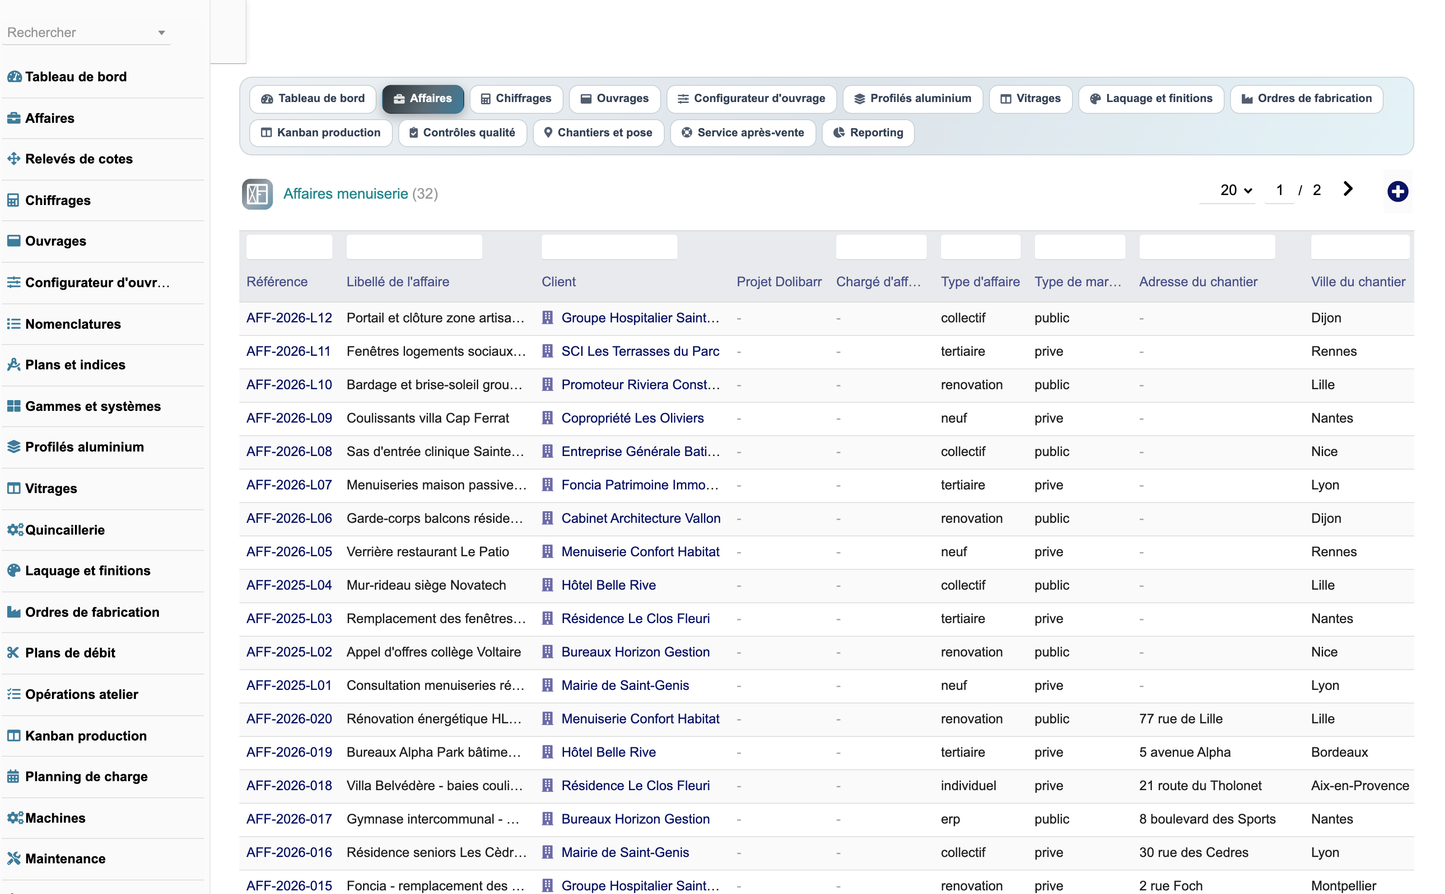Sort by Référence column header
The image size is (1445, 894).
tap(277, 282)
